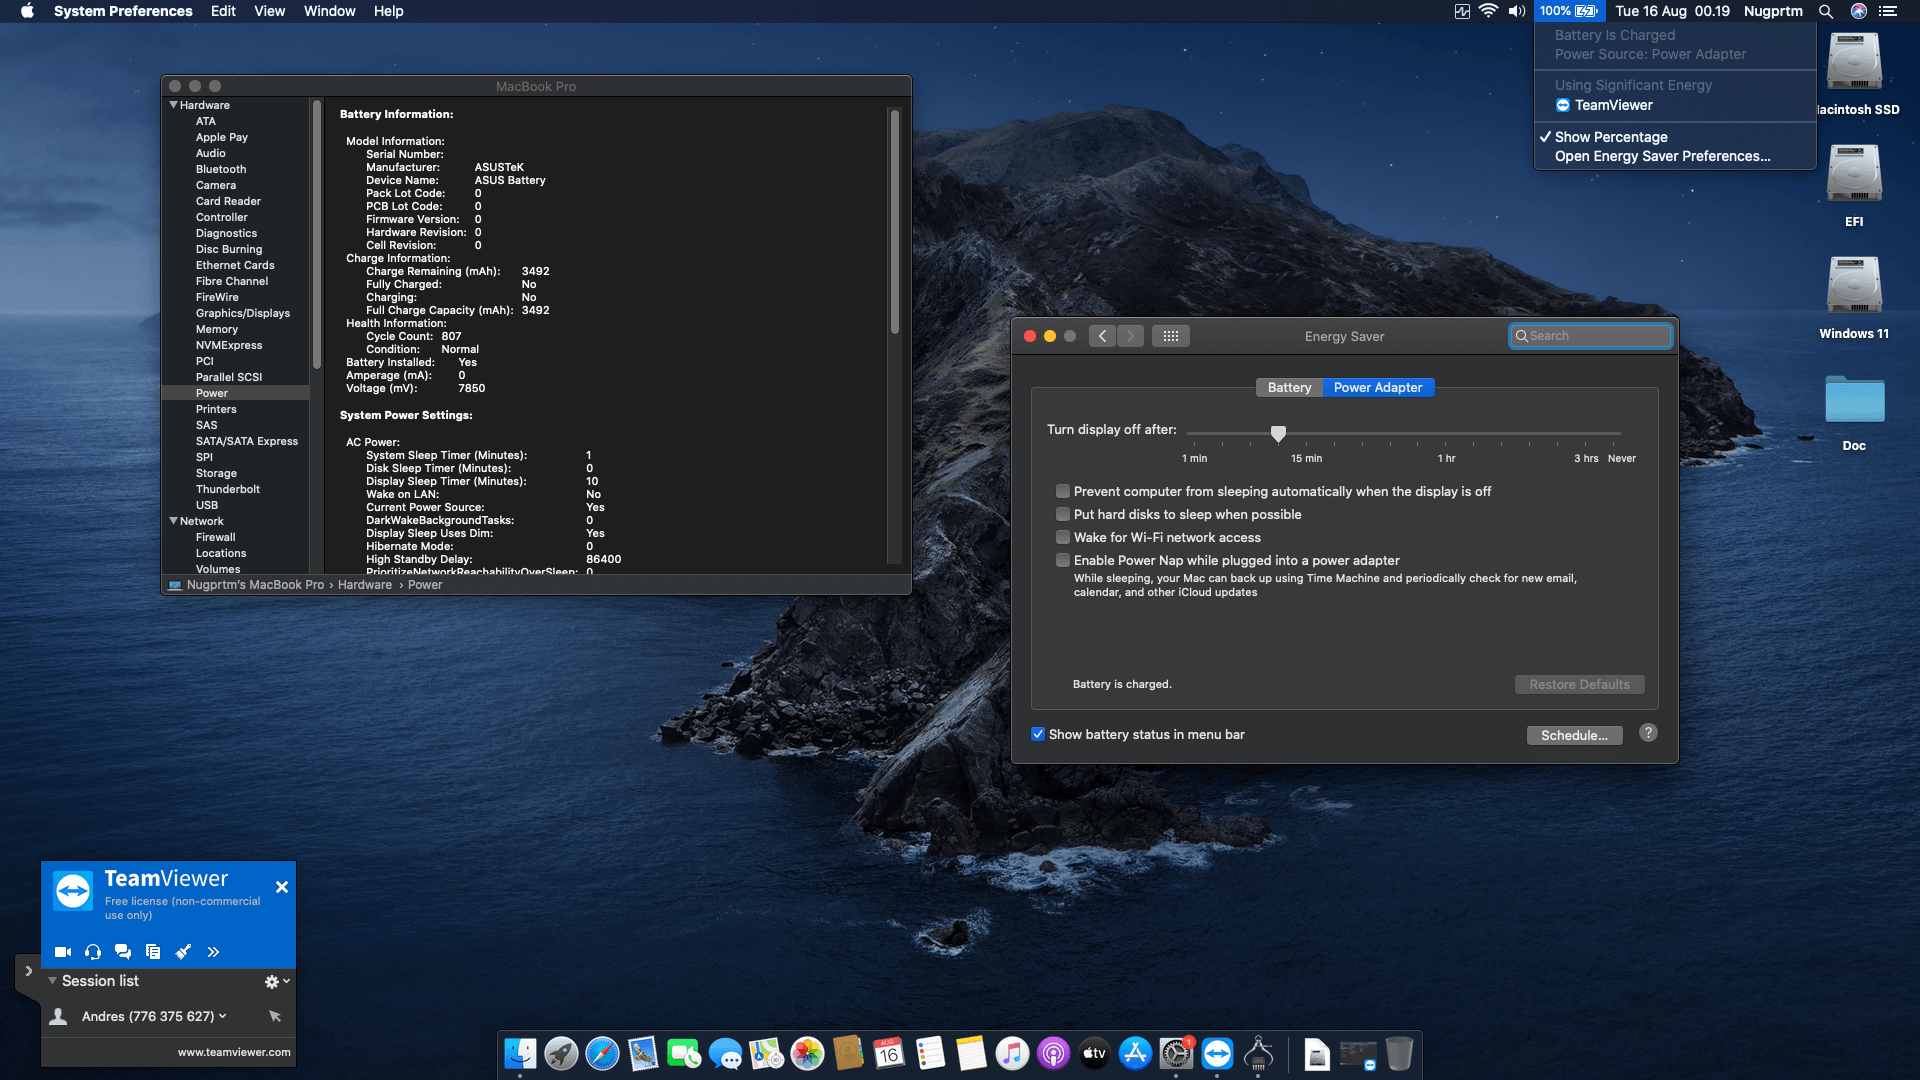1920x1080 pixels.
Task: Collapse the Network tree section
Action: (173, 521)
